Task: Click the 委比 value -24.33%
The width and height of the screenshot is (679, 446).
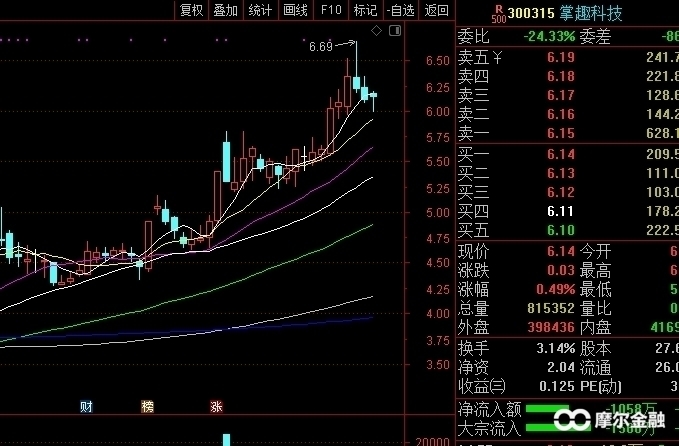Action: (x=549, y=36)
